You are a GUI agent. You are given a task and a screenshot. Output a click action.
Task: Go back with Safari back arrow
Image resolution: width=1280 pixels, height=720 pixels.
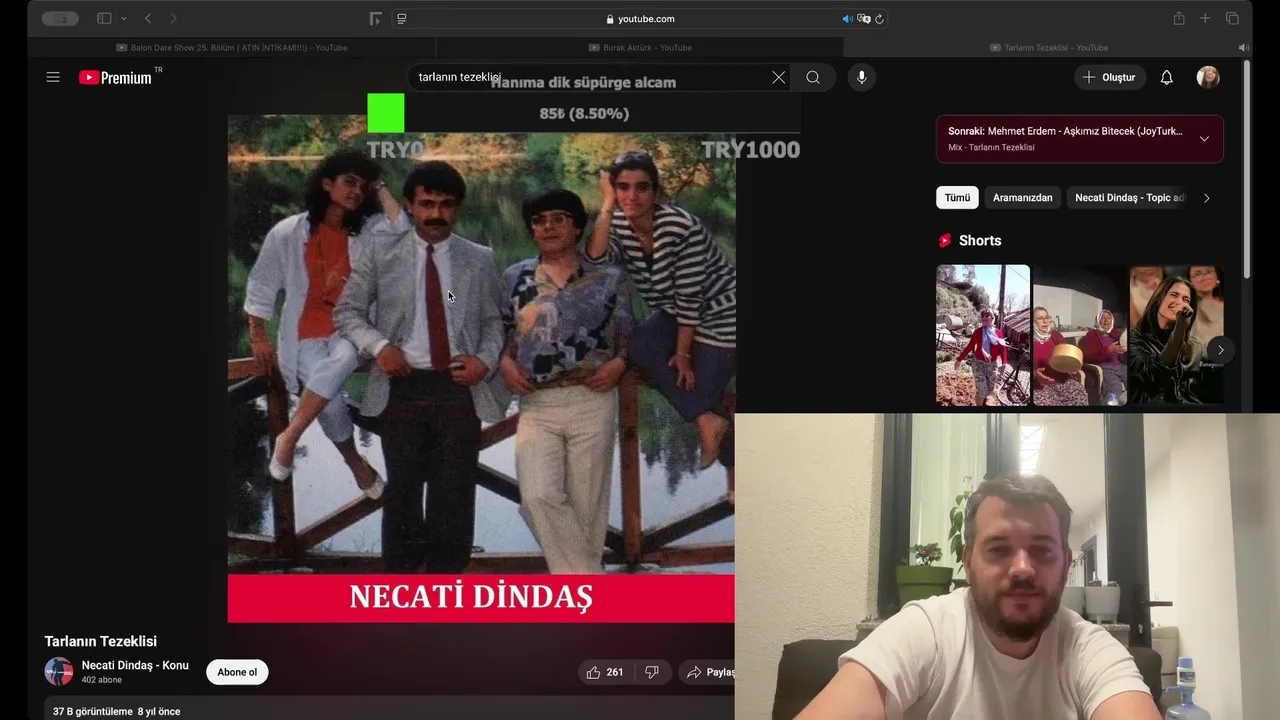(x=148, y=18)
